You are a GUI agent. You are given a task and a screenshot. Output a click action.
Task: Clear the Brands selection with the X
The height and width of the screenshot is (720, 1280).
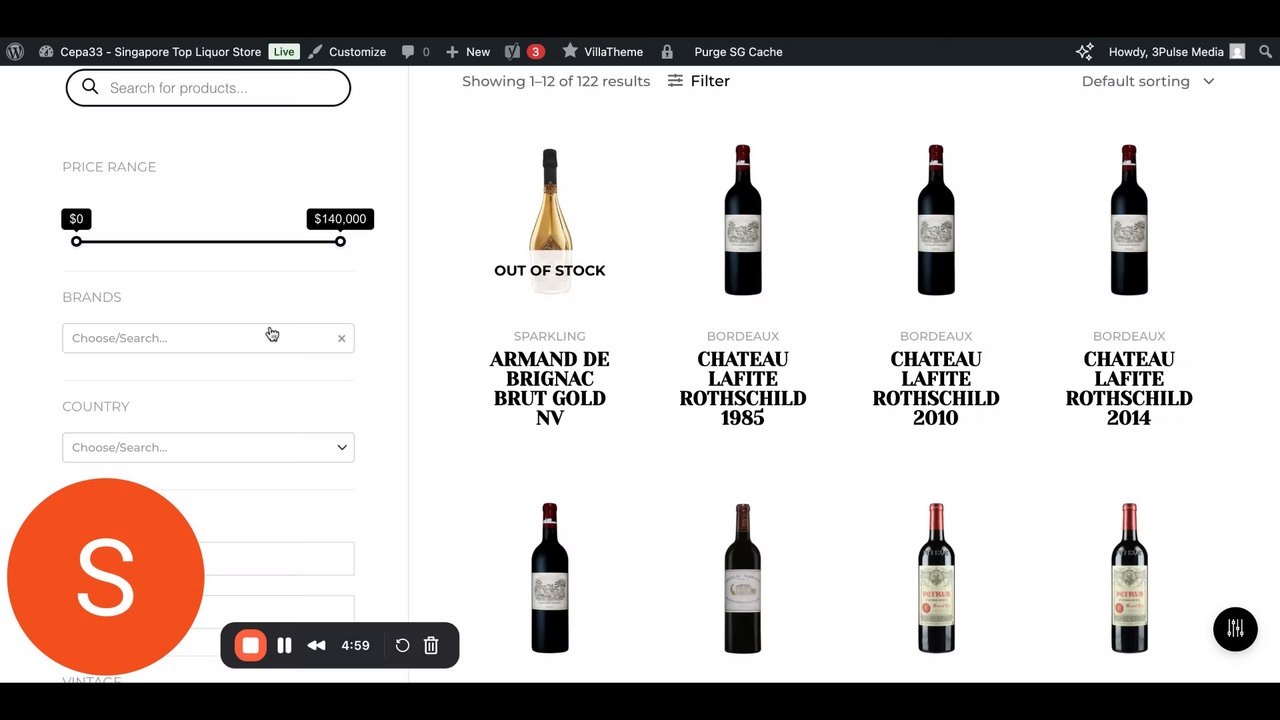coord(341,338)
